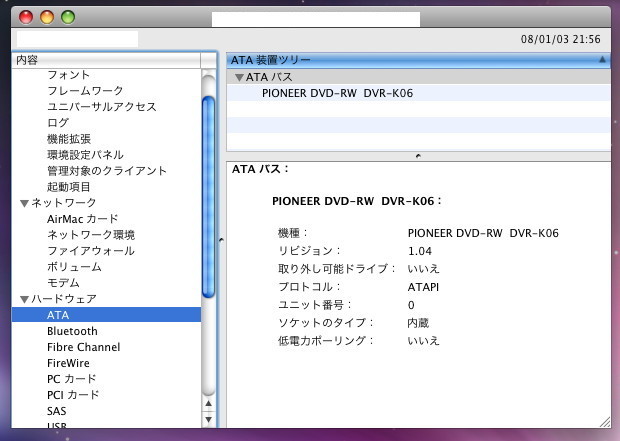Select the highlighted ATA hardware item
Screen dimensions: 620x441
tap(106, 315)
